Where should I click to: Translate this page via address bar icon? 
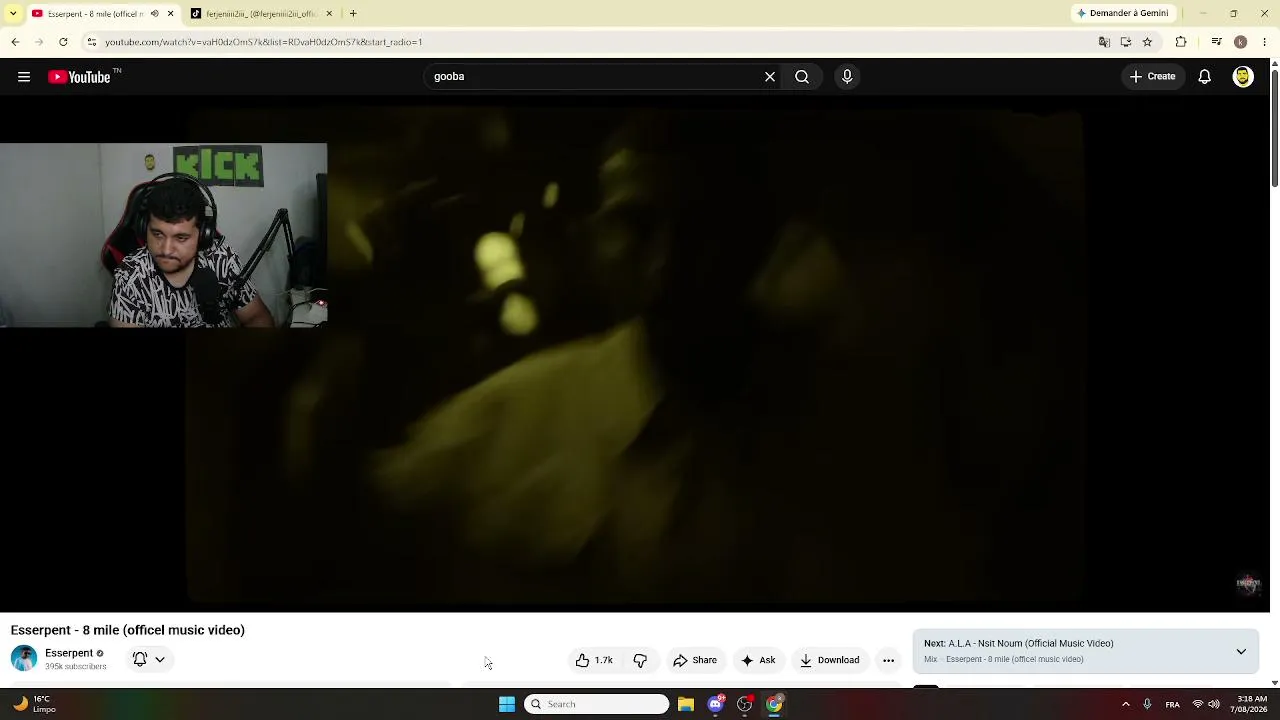click(x=1104, y=42)
